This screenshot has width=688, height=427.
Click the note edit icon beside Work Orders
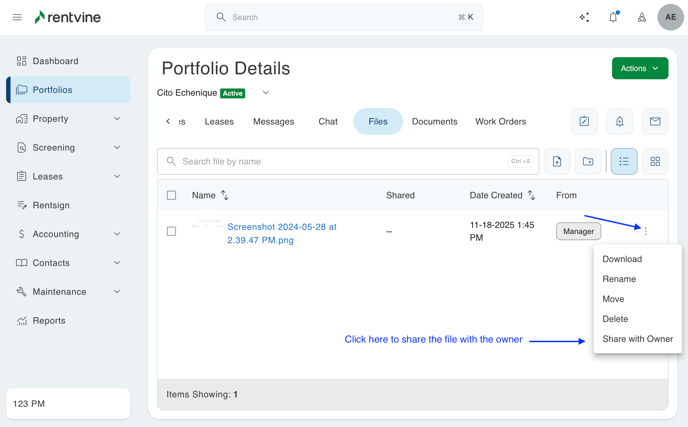pyautogui.click(x=584, y=121)
